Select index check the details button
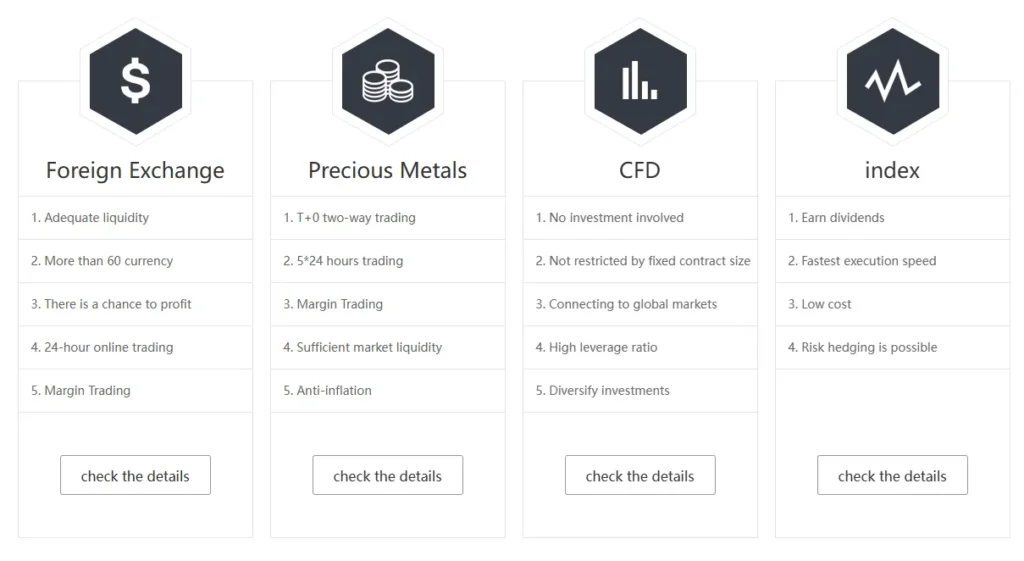This screenshot has width=1024, height=561. (892, 476)
